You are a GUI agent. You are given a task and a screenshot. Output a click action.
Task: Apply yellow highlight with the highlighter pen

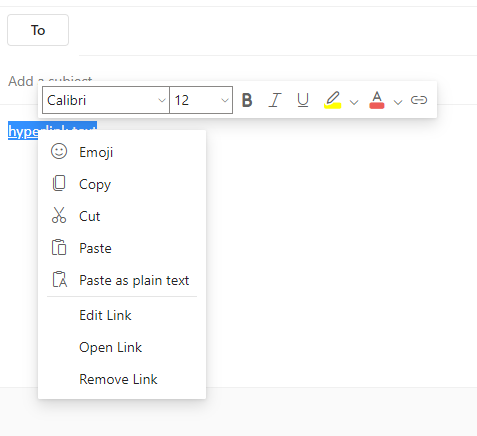333,100
